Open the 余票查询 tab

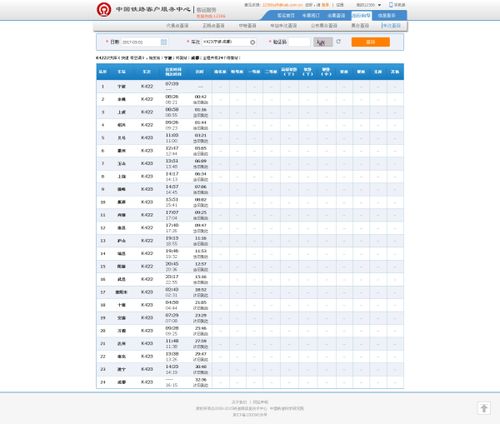click(336, 15)
